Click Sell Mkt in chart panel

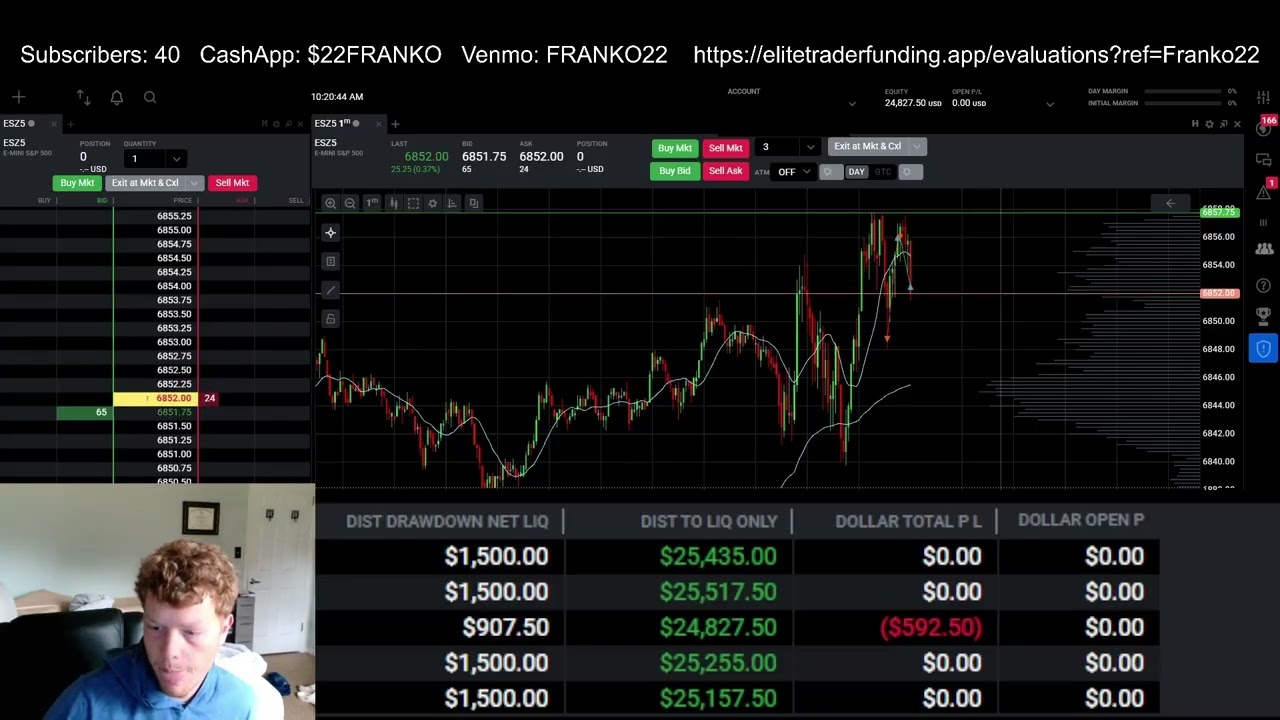click(725, 148)
